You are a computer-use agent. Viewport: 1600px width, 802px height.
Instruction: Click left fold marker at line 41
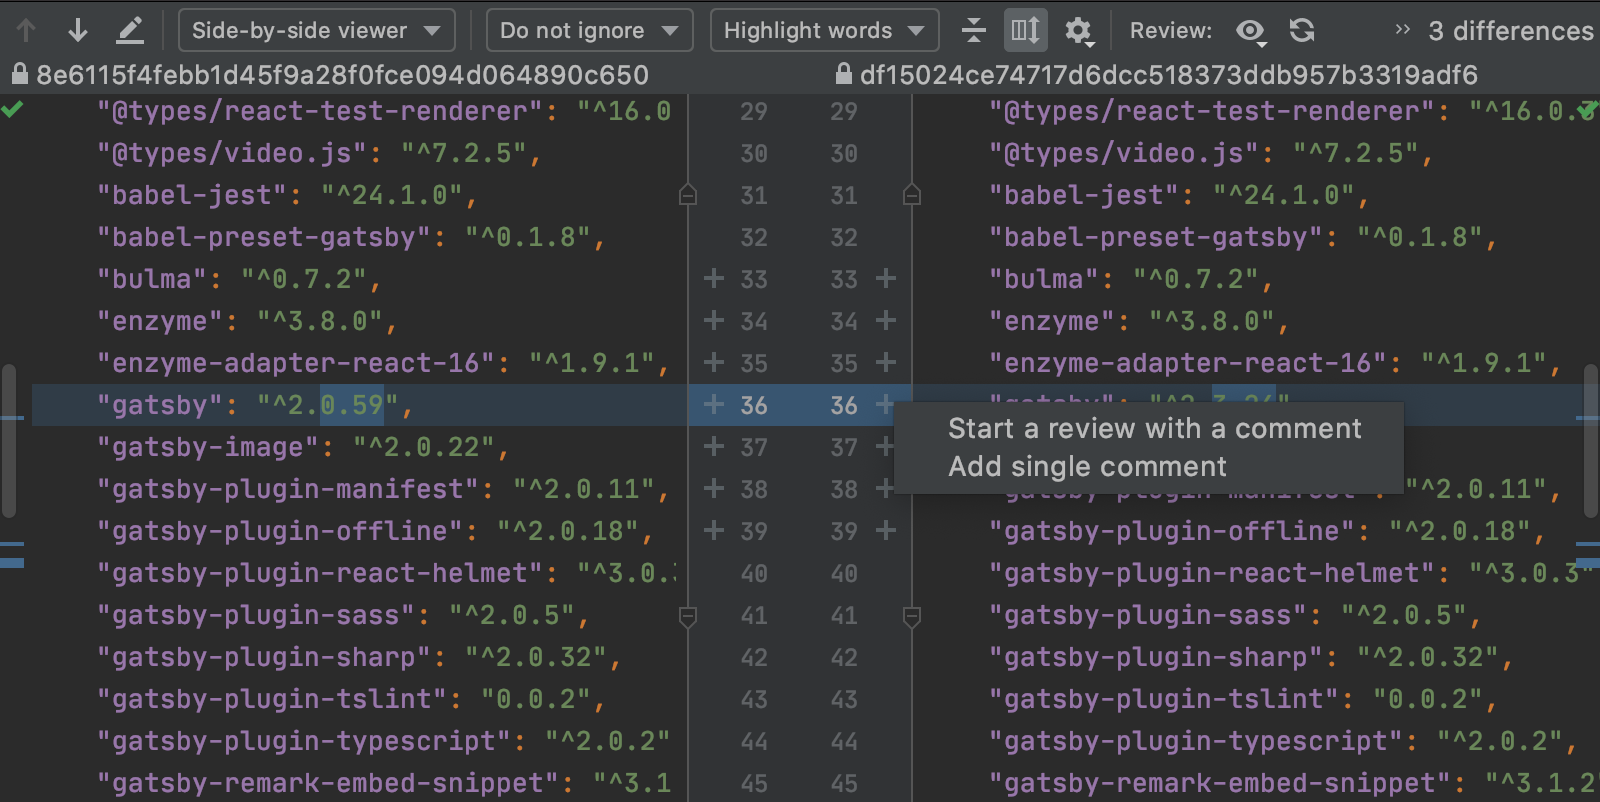(x=688, y=617)
